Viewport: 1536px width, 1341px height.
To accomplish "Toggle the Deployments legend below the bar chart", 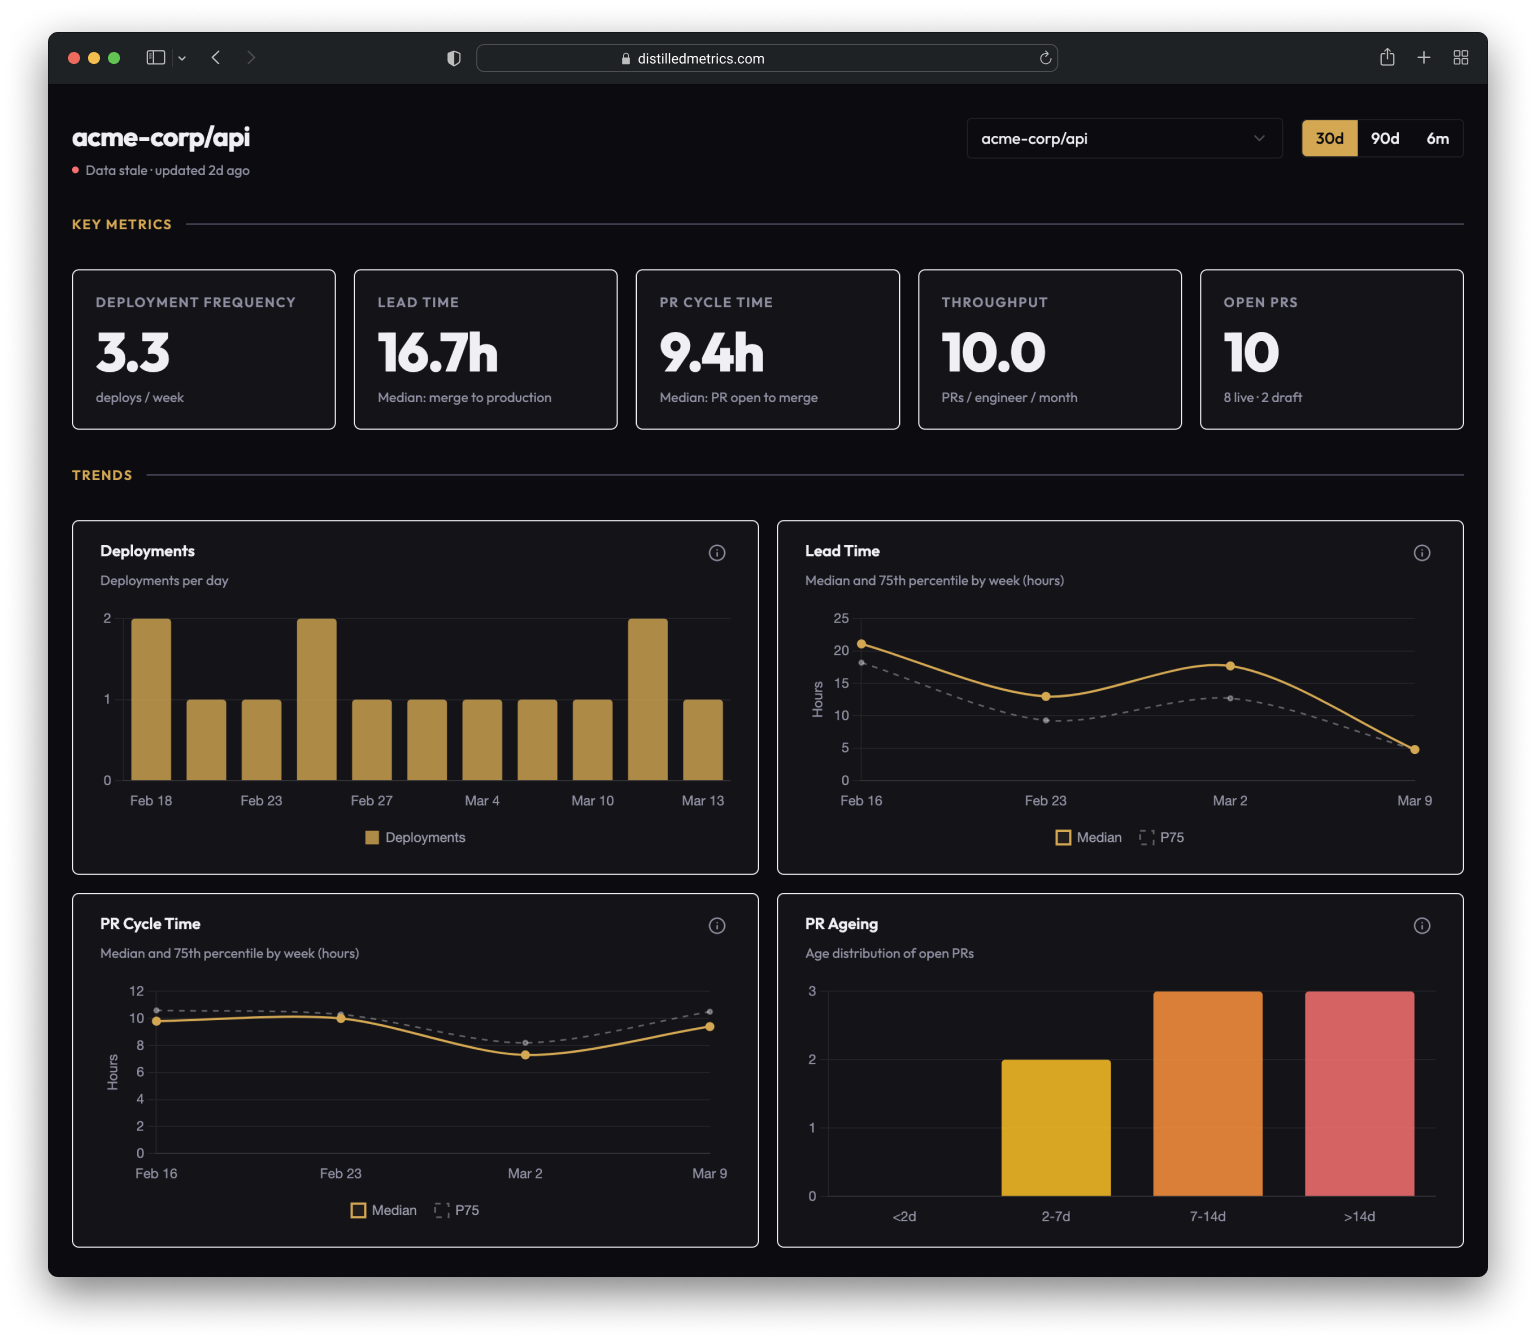I will [x=415, y=837].
